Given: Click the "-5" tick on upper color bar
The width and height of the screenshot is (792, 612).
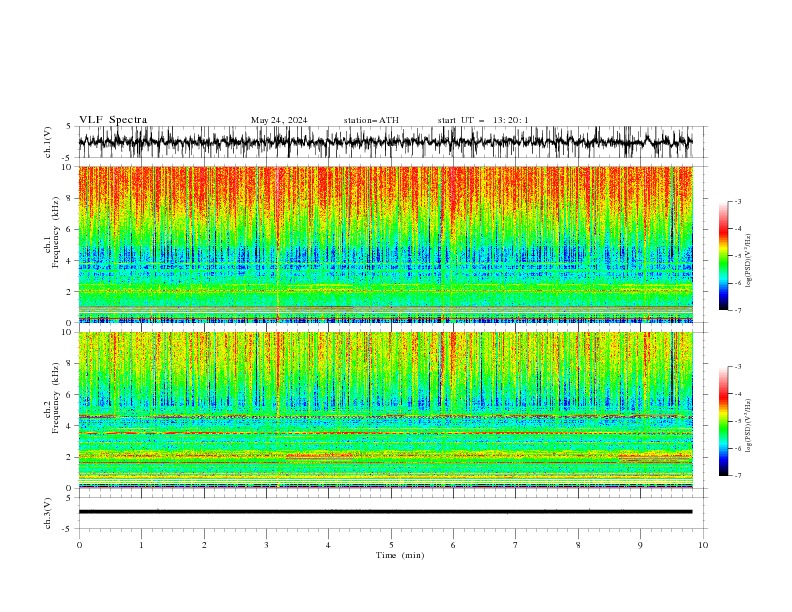Looking at the screenshot, I should click(x=738, y=256).
